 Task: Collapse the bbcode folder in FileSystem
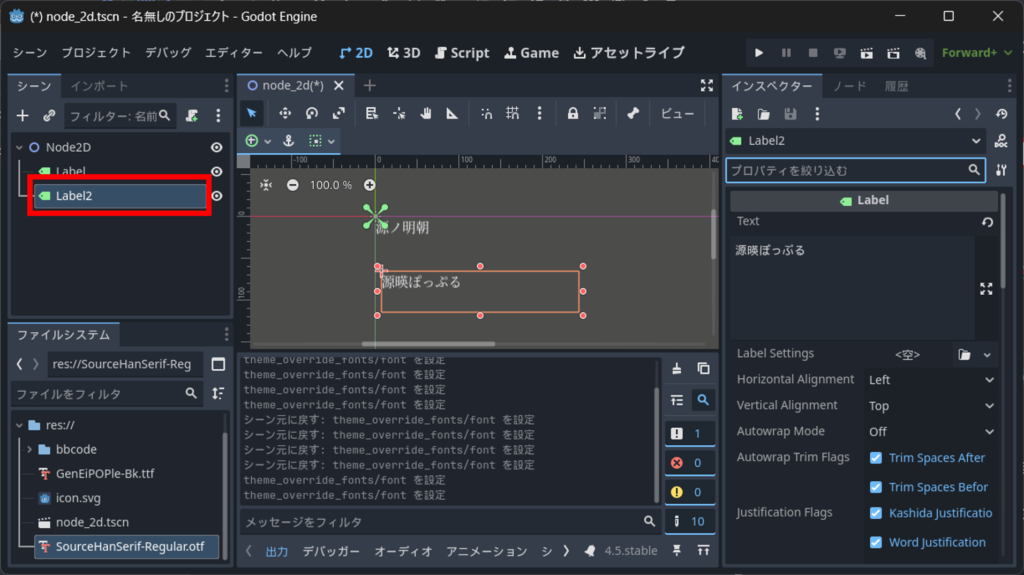[30, 449]
